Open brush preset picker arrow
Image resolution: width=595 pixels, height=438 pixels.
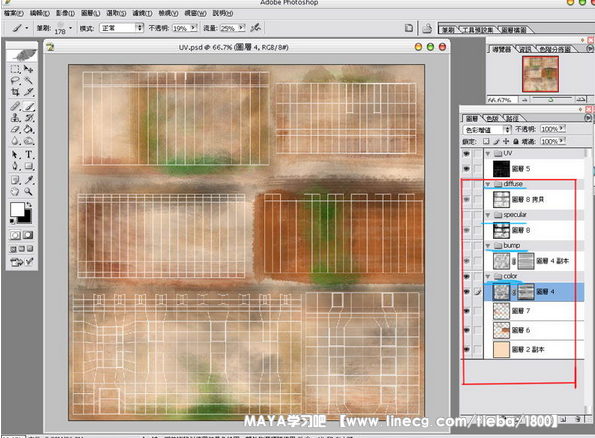coord(71,28)
